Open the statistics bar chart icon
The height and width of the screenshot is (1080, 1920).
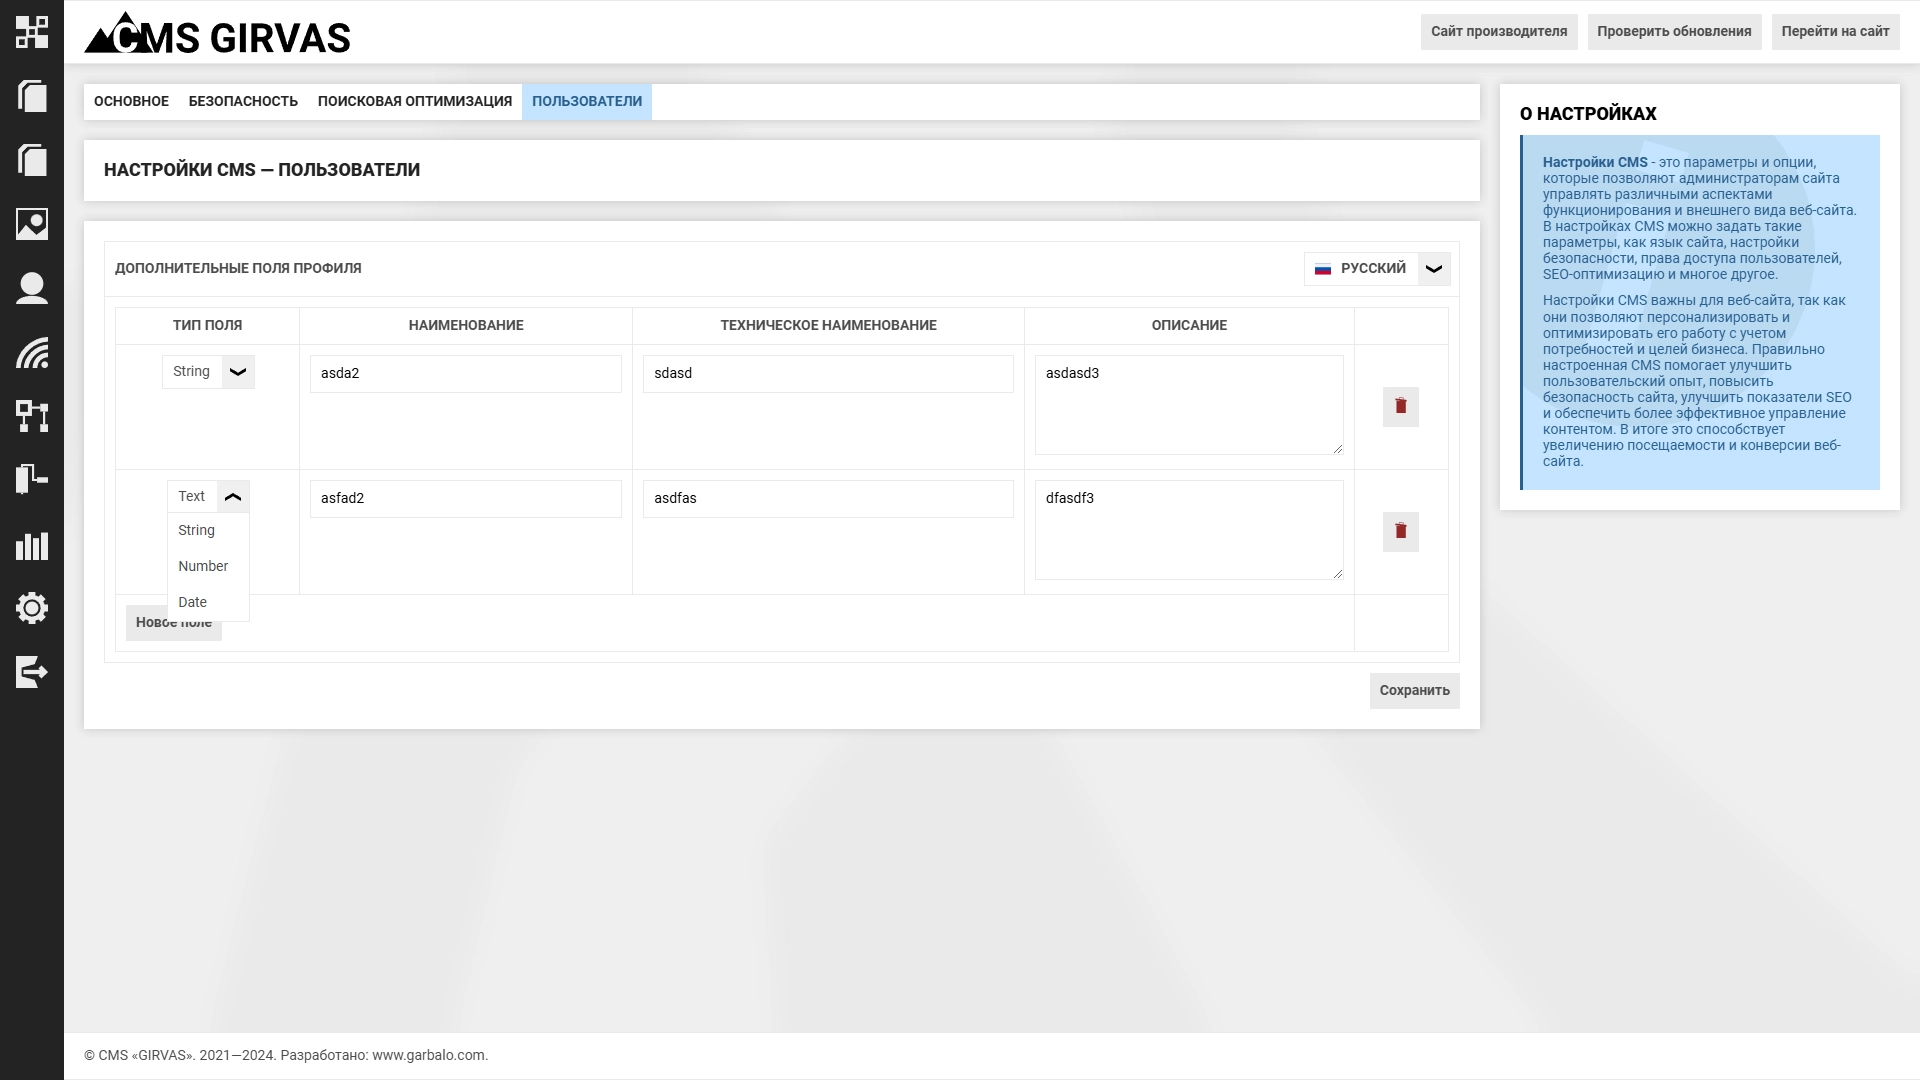(x=32, y=546)
